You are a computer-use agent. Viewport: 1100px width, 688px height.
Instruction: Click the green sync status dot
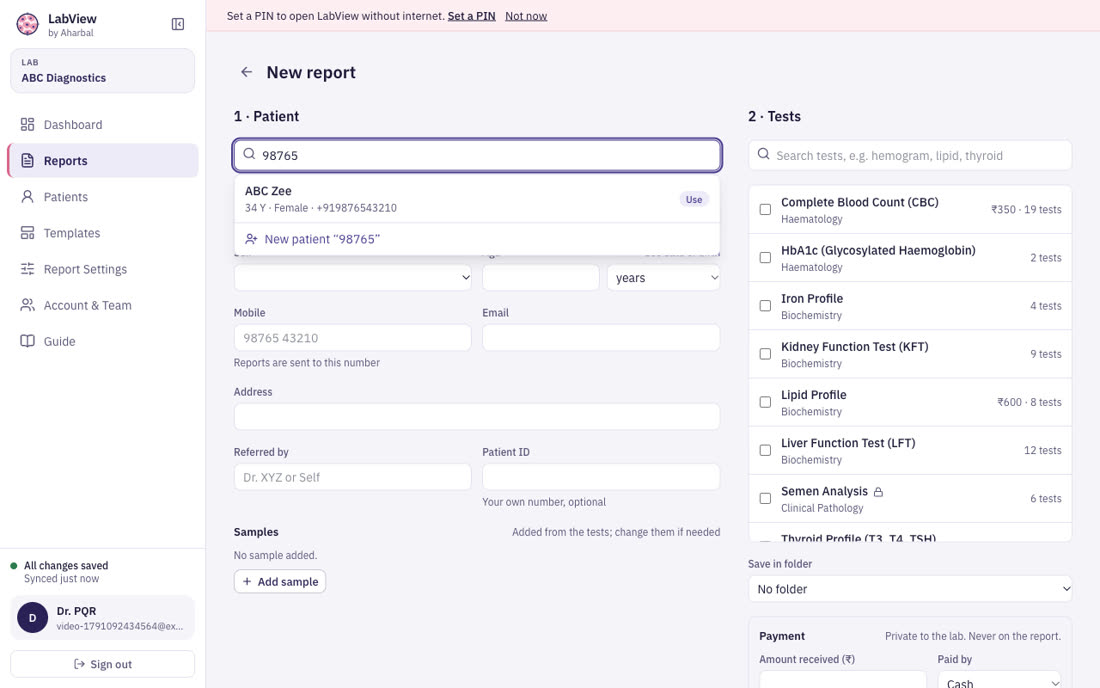point(13,565)
